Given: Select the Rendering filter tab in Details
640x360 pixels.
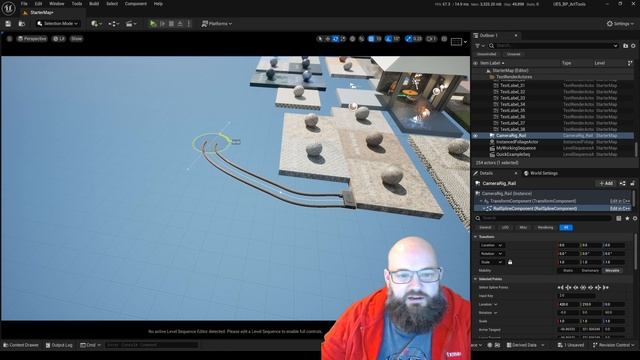Looking at the screenshot, I should pyautogui.click(x=545, y=227).
